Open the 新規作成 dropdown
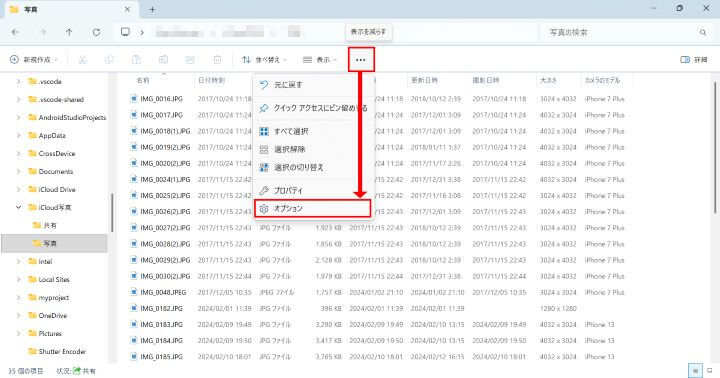Screen dimensions: 720x378 (x=34, y=60)
